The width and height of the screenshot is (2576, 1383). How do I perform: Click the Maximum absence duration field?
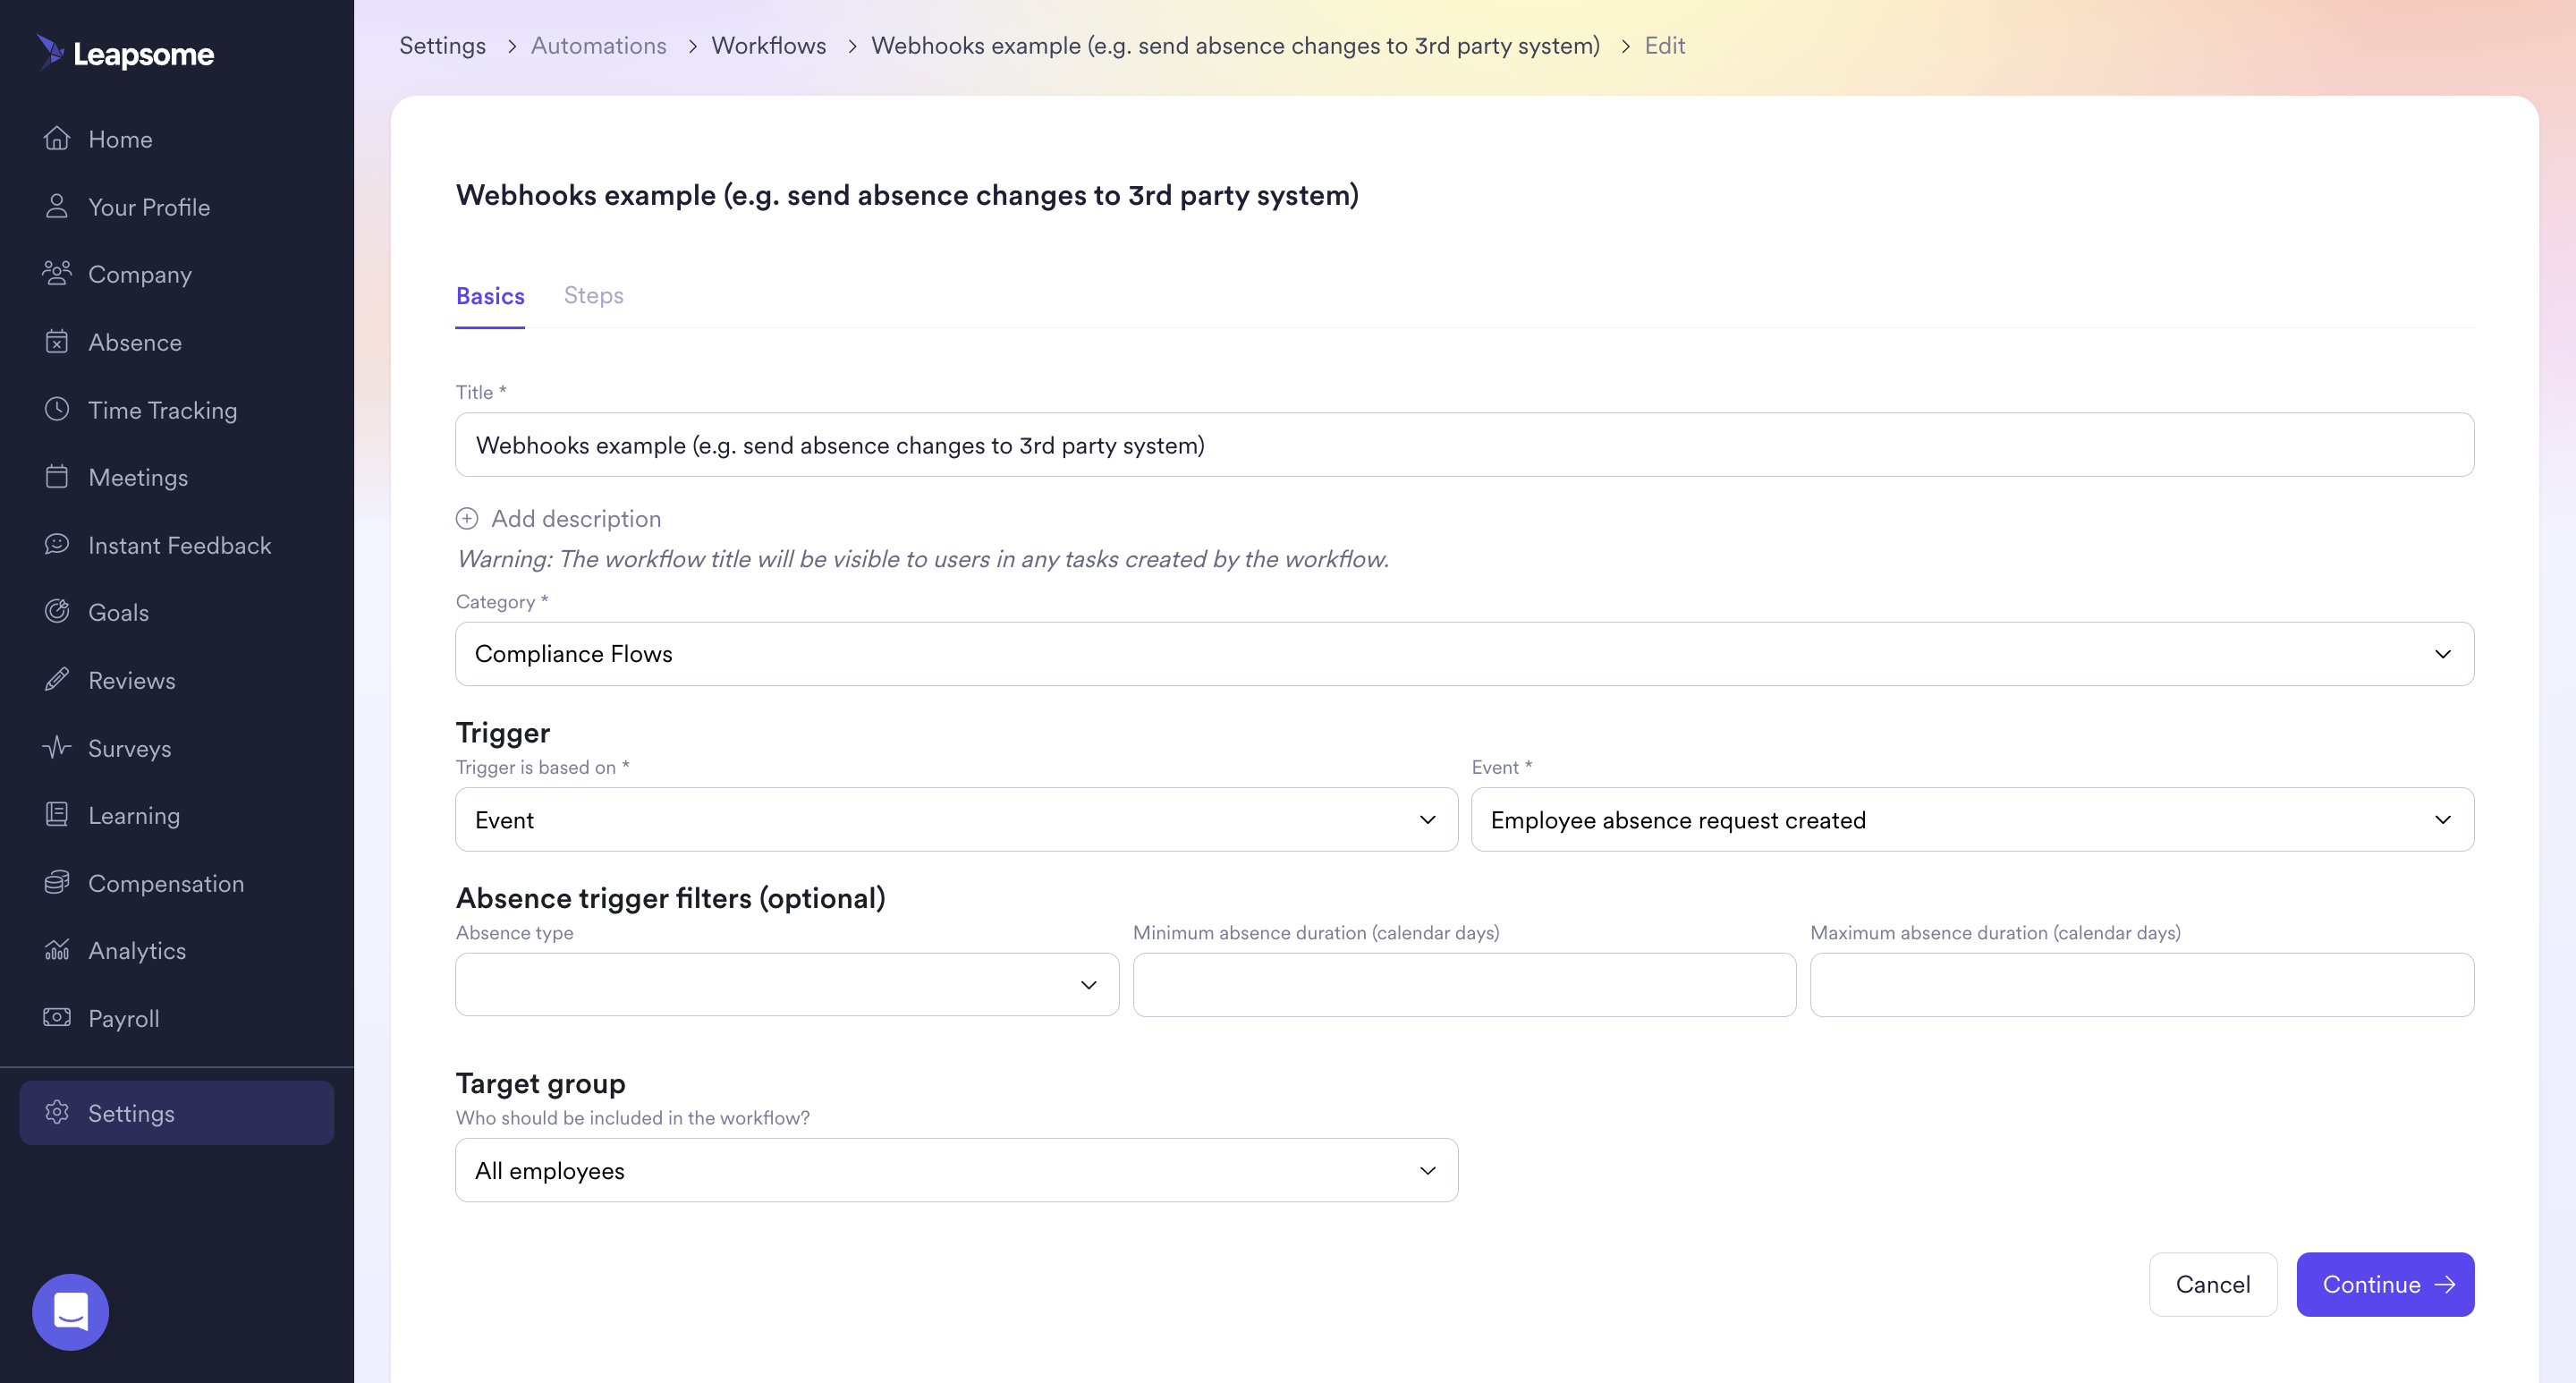[x=2142, y=984]
